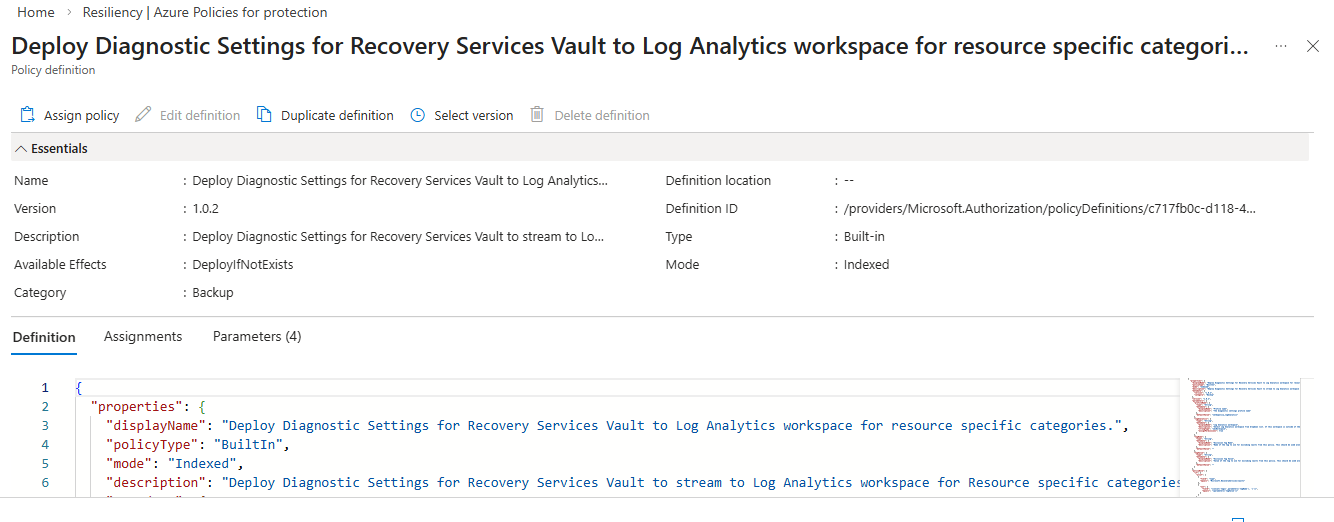This screenshot has width=1334, height=522.
Task: Click Select version button text
Action: pos(473,116)
